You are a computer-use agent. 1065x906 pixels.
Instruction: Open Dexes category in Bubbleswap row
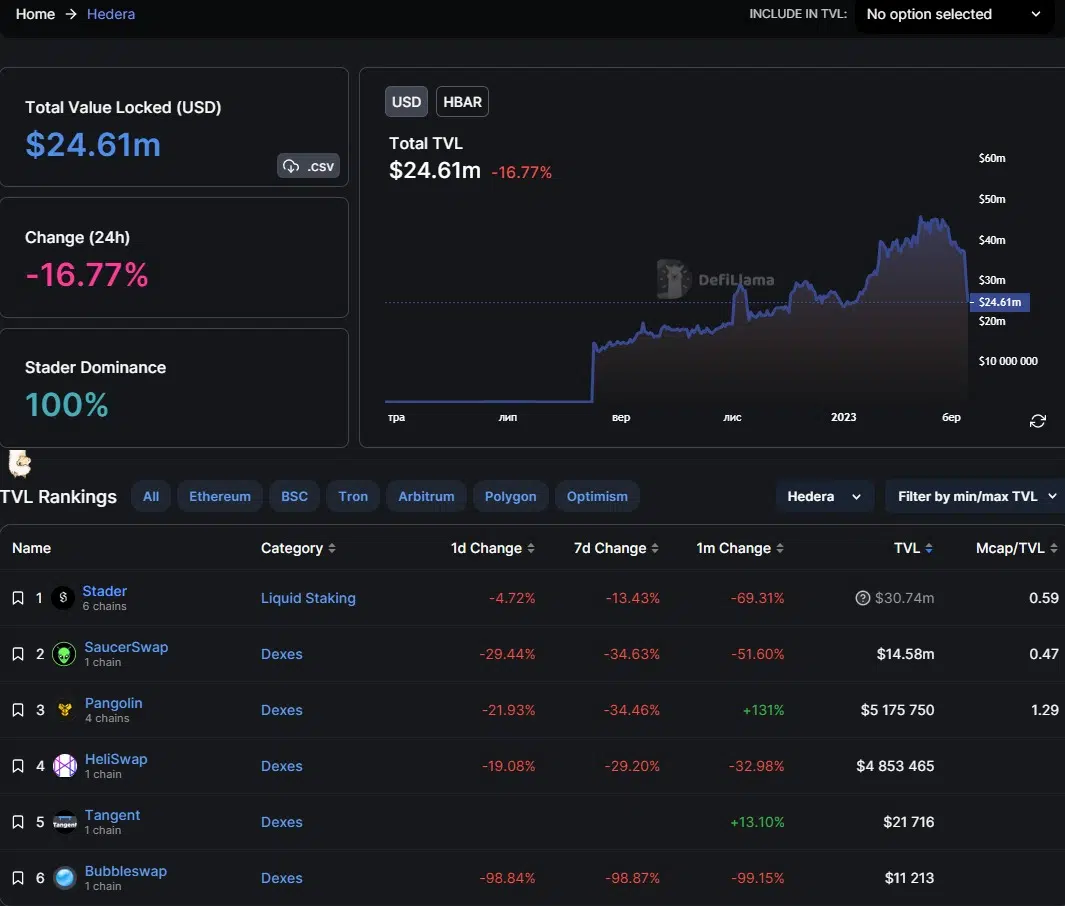[x=282, y=877]
